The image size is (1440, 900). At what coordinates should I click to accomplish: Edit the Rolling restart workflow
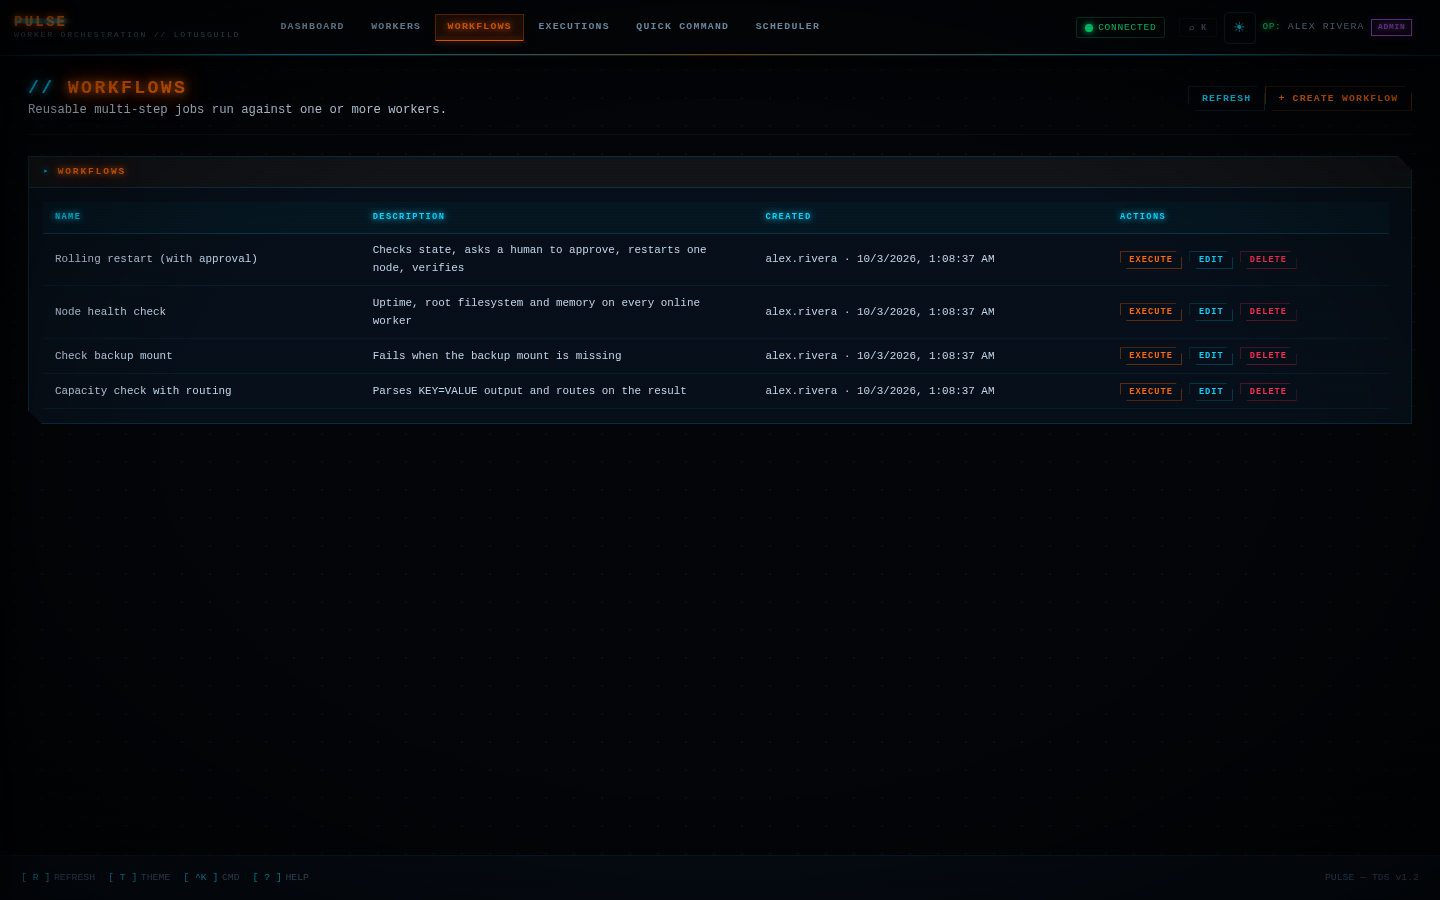(1211, 260)
